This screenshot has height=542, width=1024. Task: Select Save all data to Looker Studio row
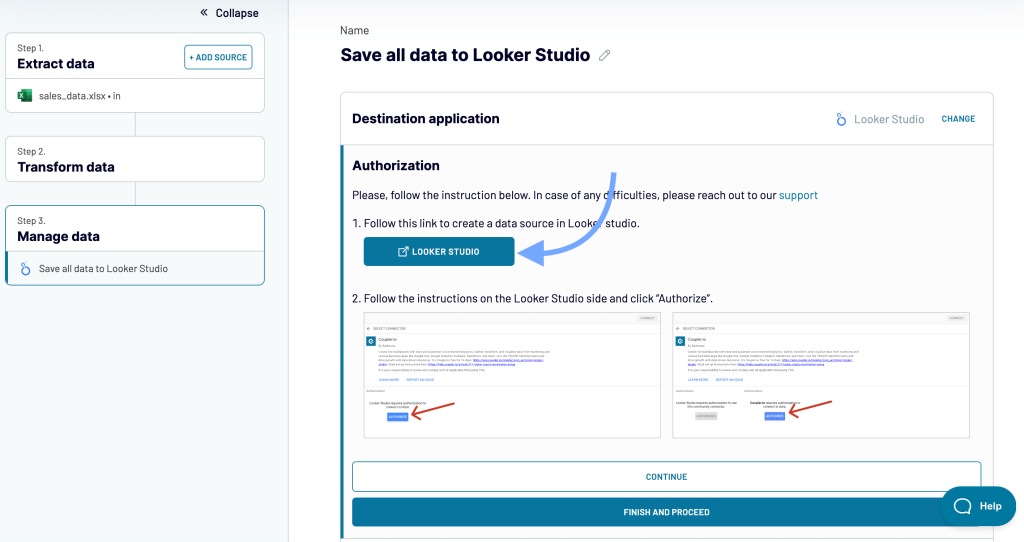pos(135,268)
